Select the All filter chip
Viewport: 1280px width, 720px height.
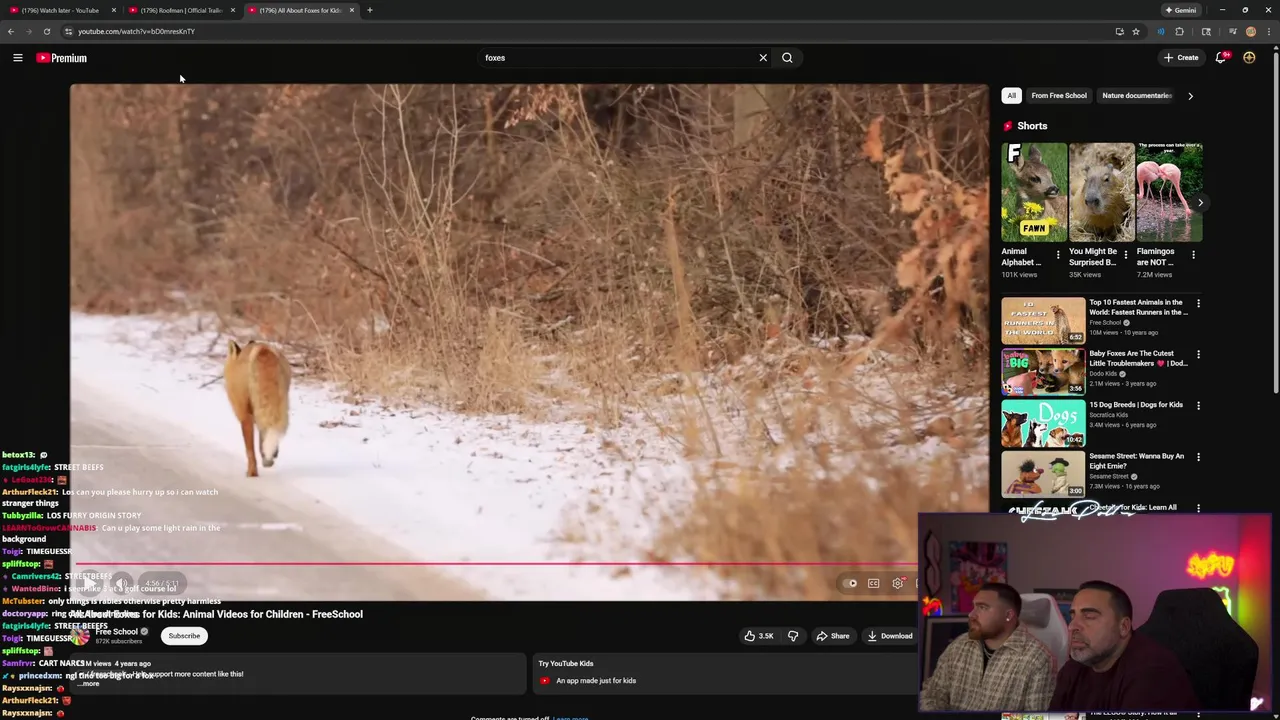click(x=1011, y=96)
